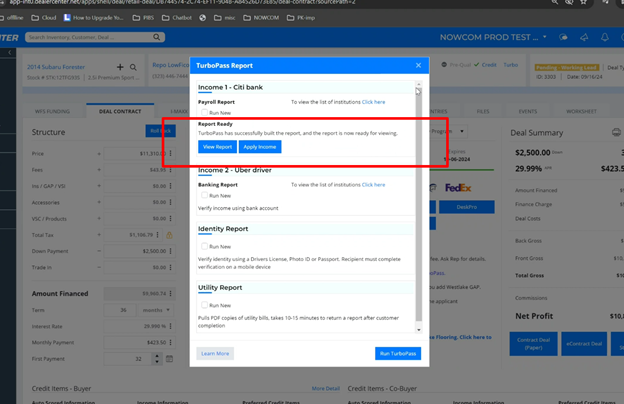This screenshot has width=624, height=404.
Task: Open the globe bookmark icon
Action: (x=203, y=18)
